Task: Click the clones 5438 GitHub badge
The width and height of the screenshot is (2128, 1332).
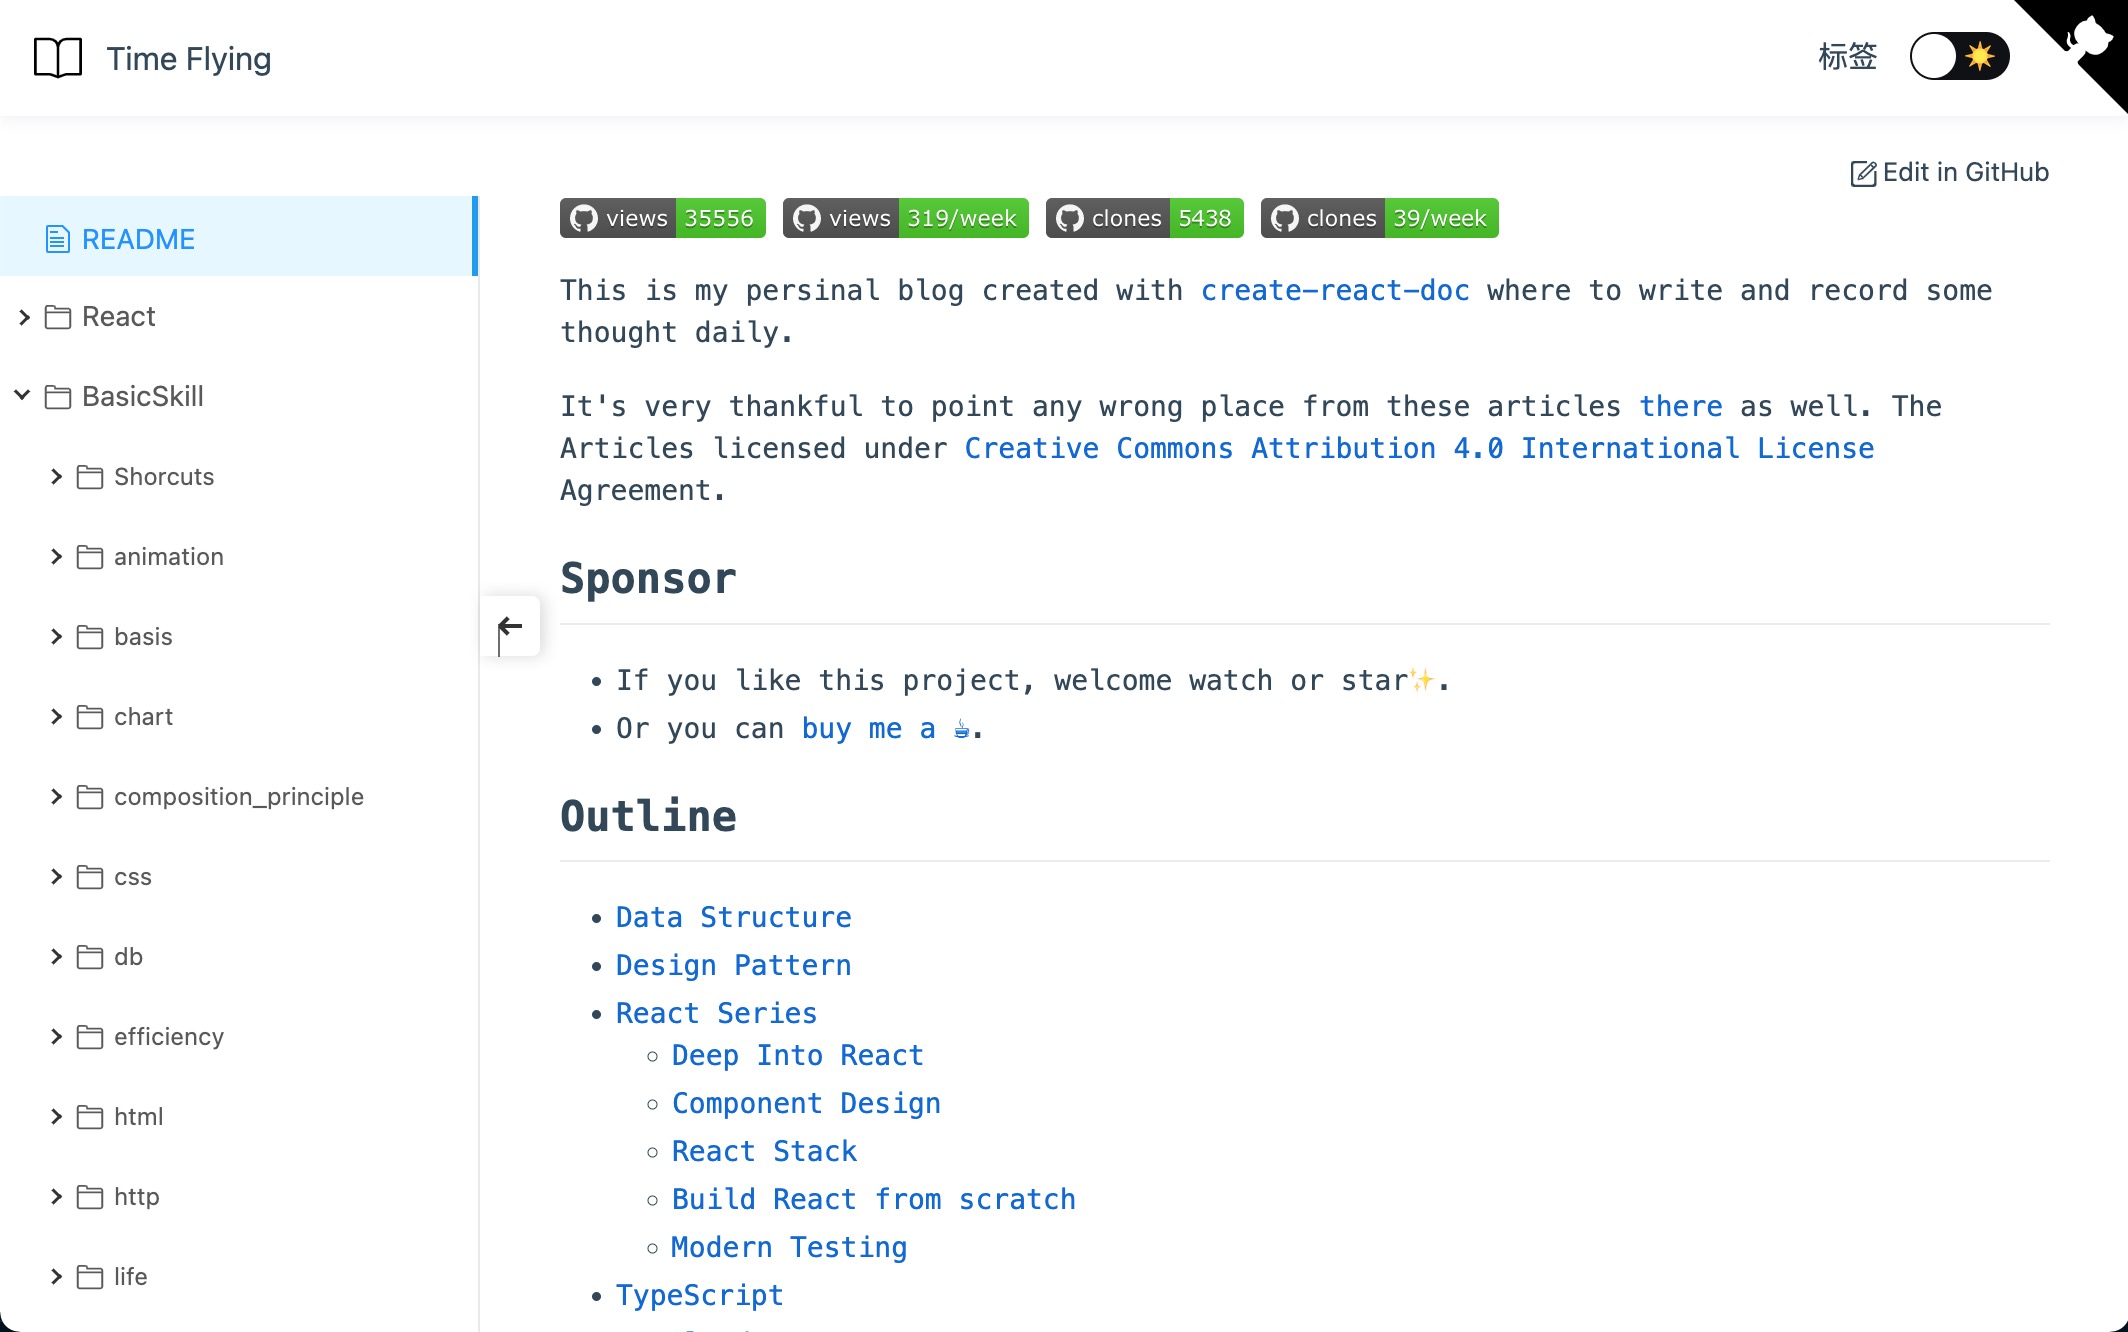Action: [x=1144, y=218]
